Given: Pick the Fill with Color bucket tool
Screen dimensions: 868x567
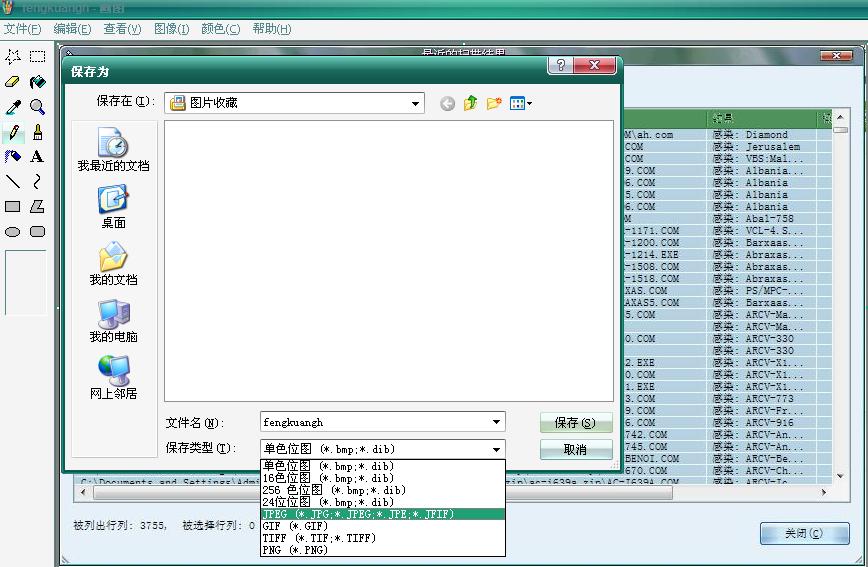Looking at the screenshot, I should point(37,82).
